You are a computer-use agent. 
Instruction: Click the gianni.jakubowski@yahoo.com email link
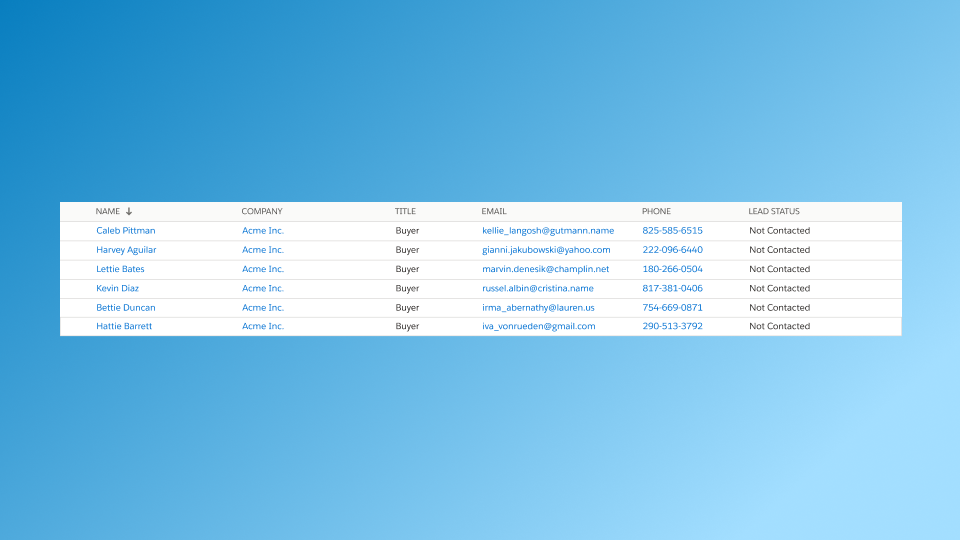pos(546,250)
